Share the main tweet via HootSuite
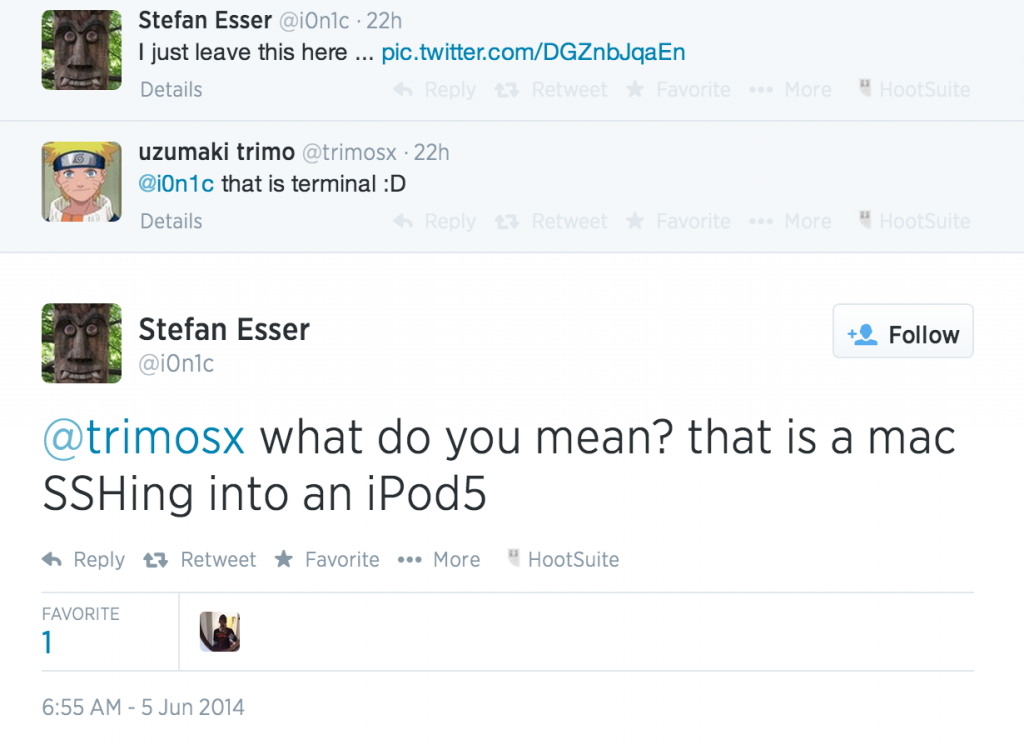 point(563,560)
